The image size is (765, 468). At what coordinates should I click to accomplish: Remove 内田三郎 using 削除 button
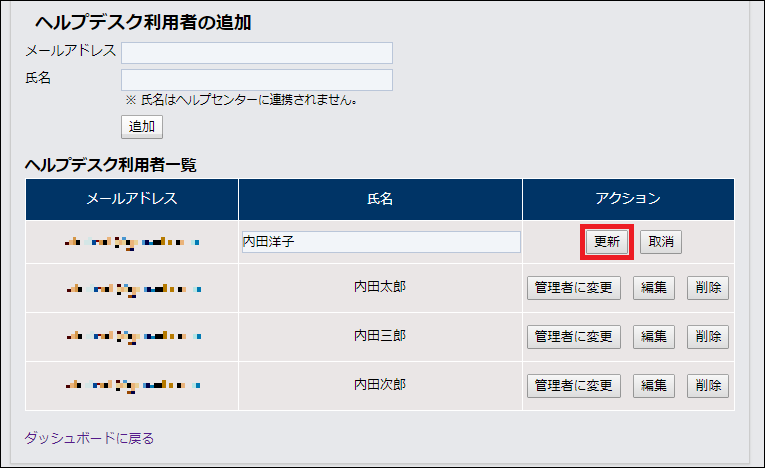click(x=707, y=337)
